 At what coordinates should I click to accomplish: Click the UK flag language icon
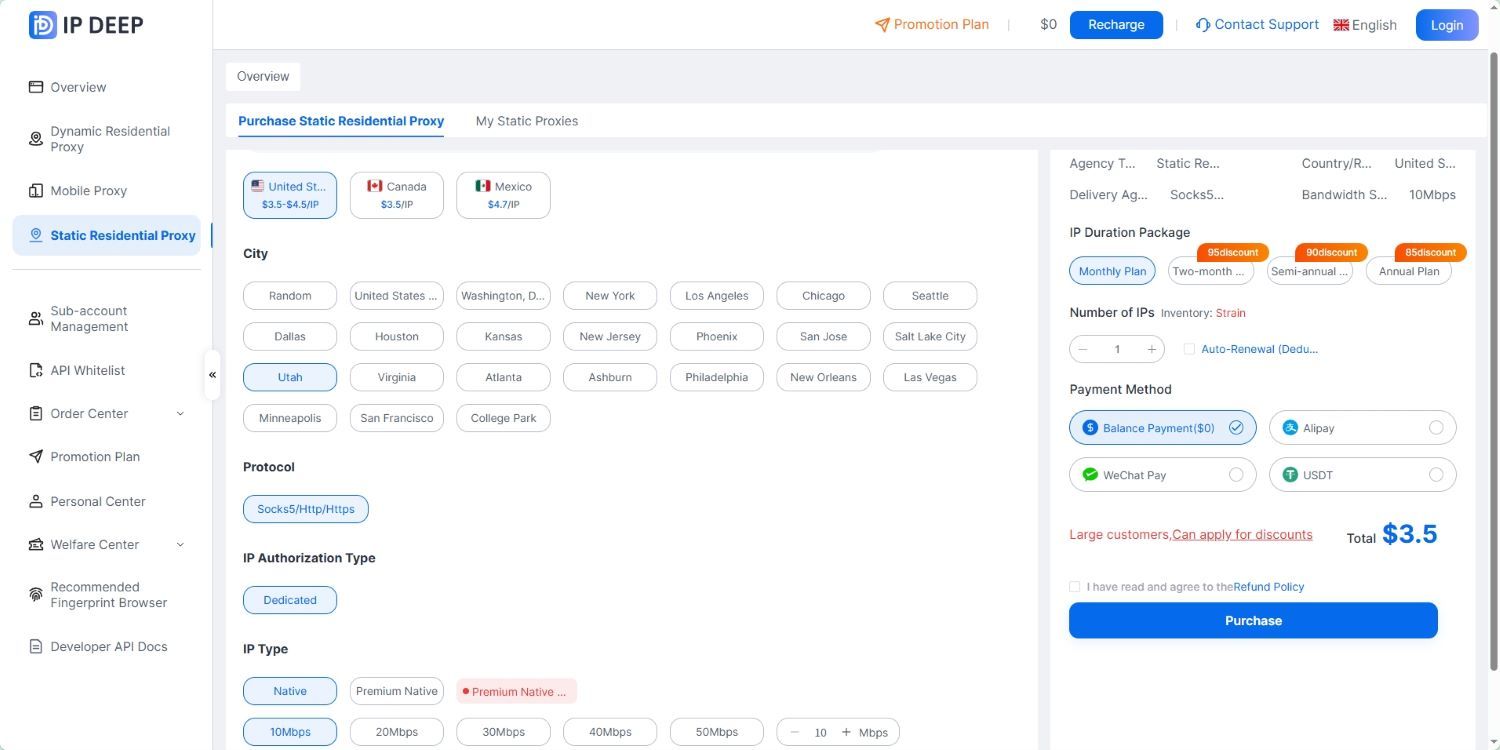(x=1341, y=25)
